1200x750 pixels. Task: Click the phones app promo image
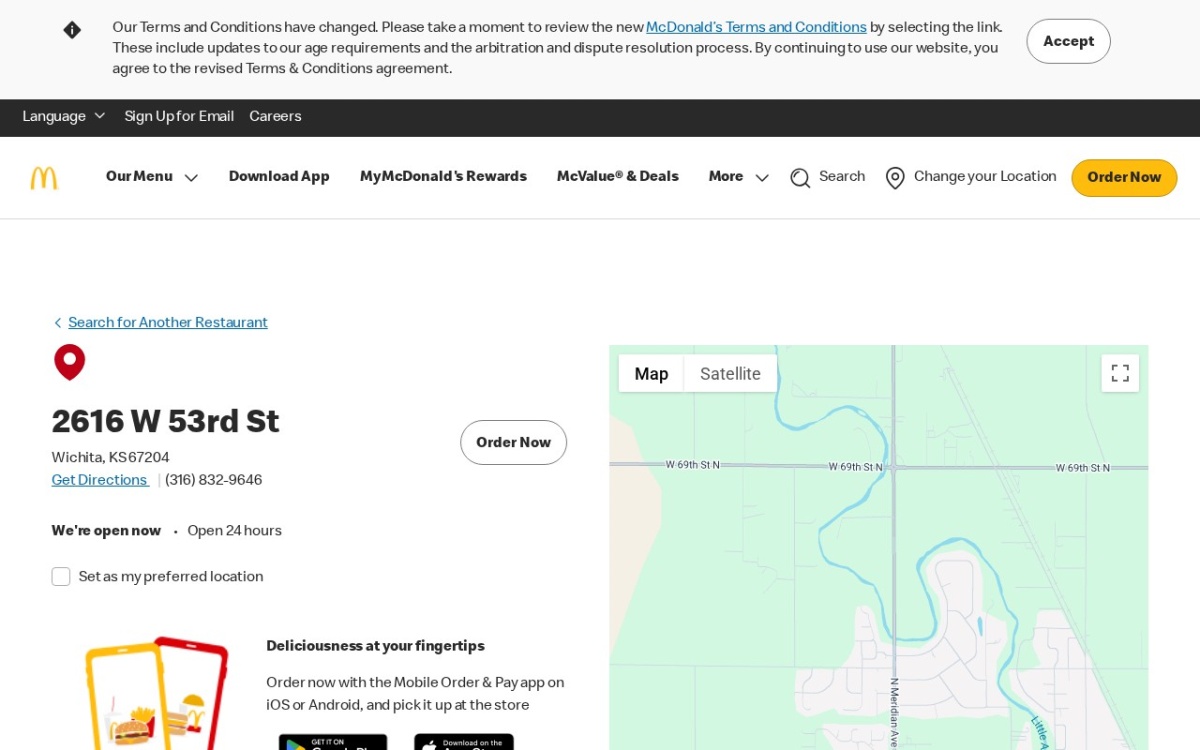(157, 693)
